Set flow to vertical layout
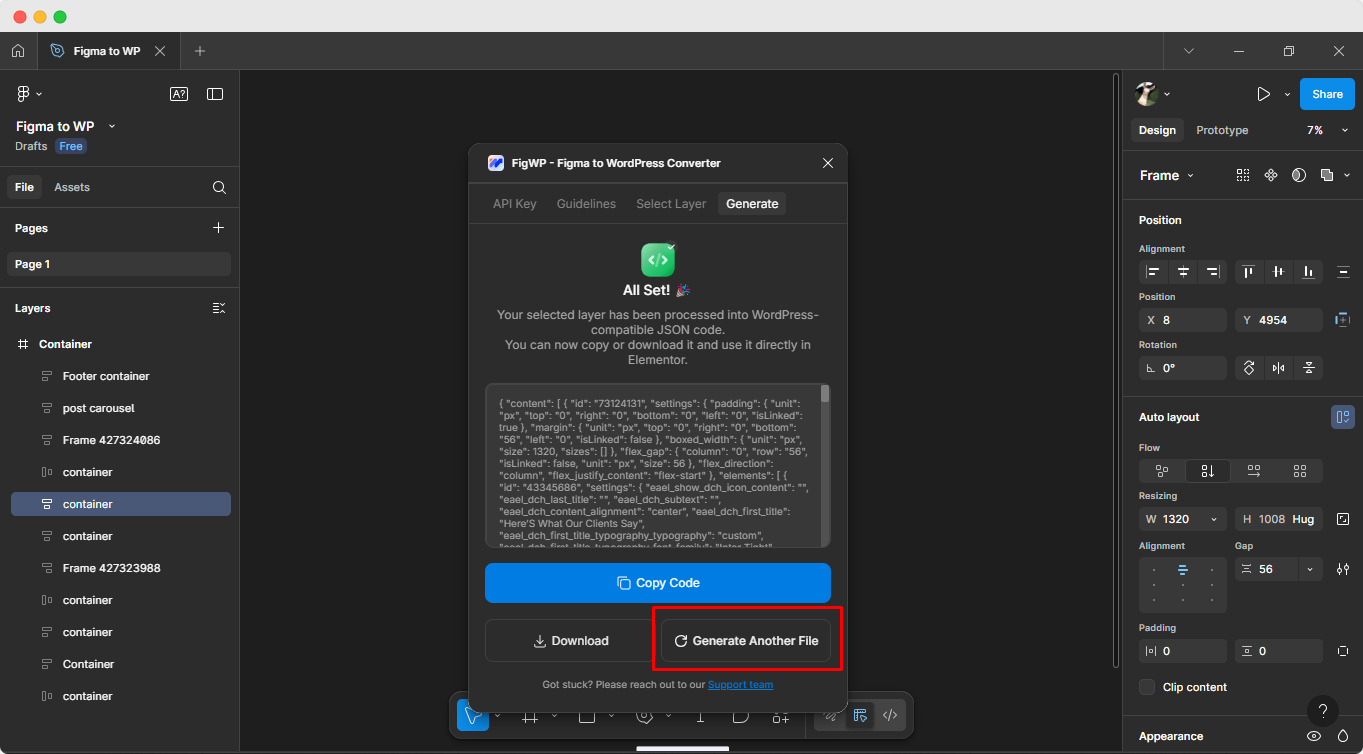The image size is (1363, 754). (1208, 471)
